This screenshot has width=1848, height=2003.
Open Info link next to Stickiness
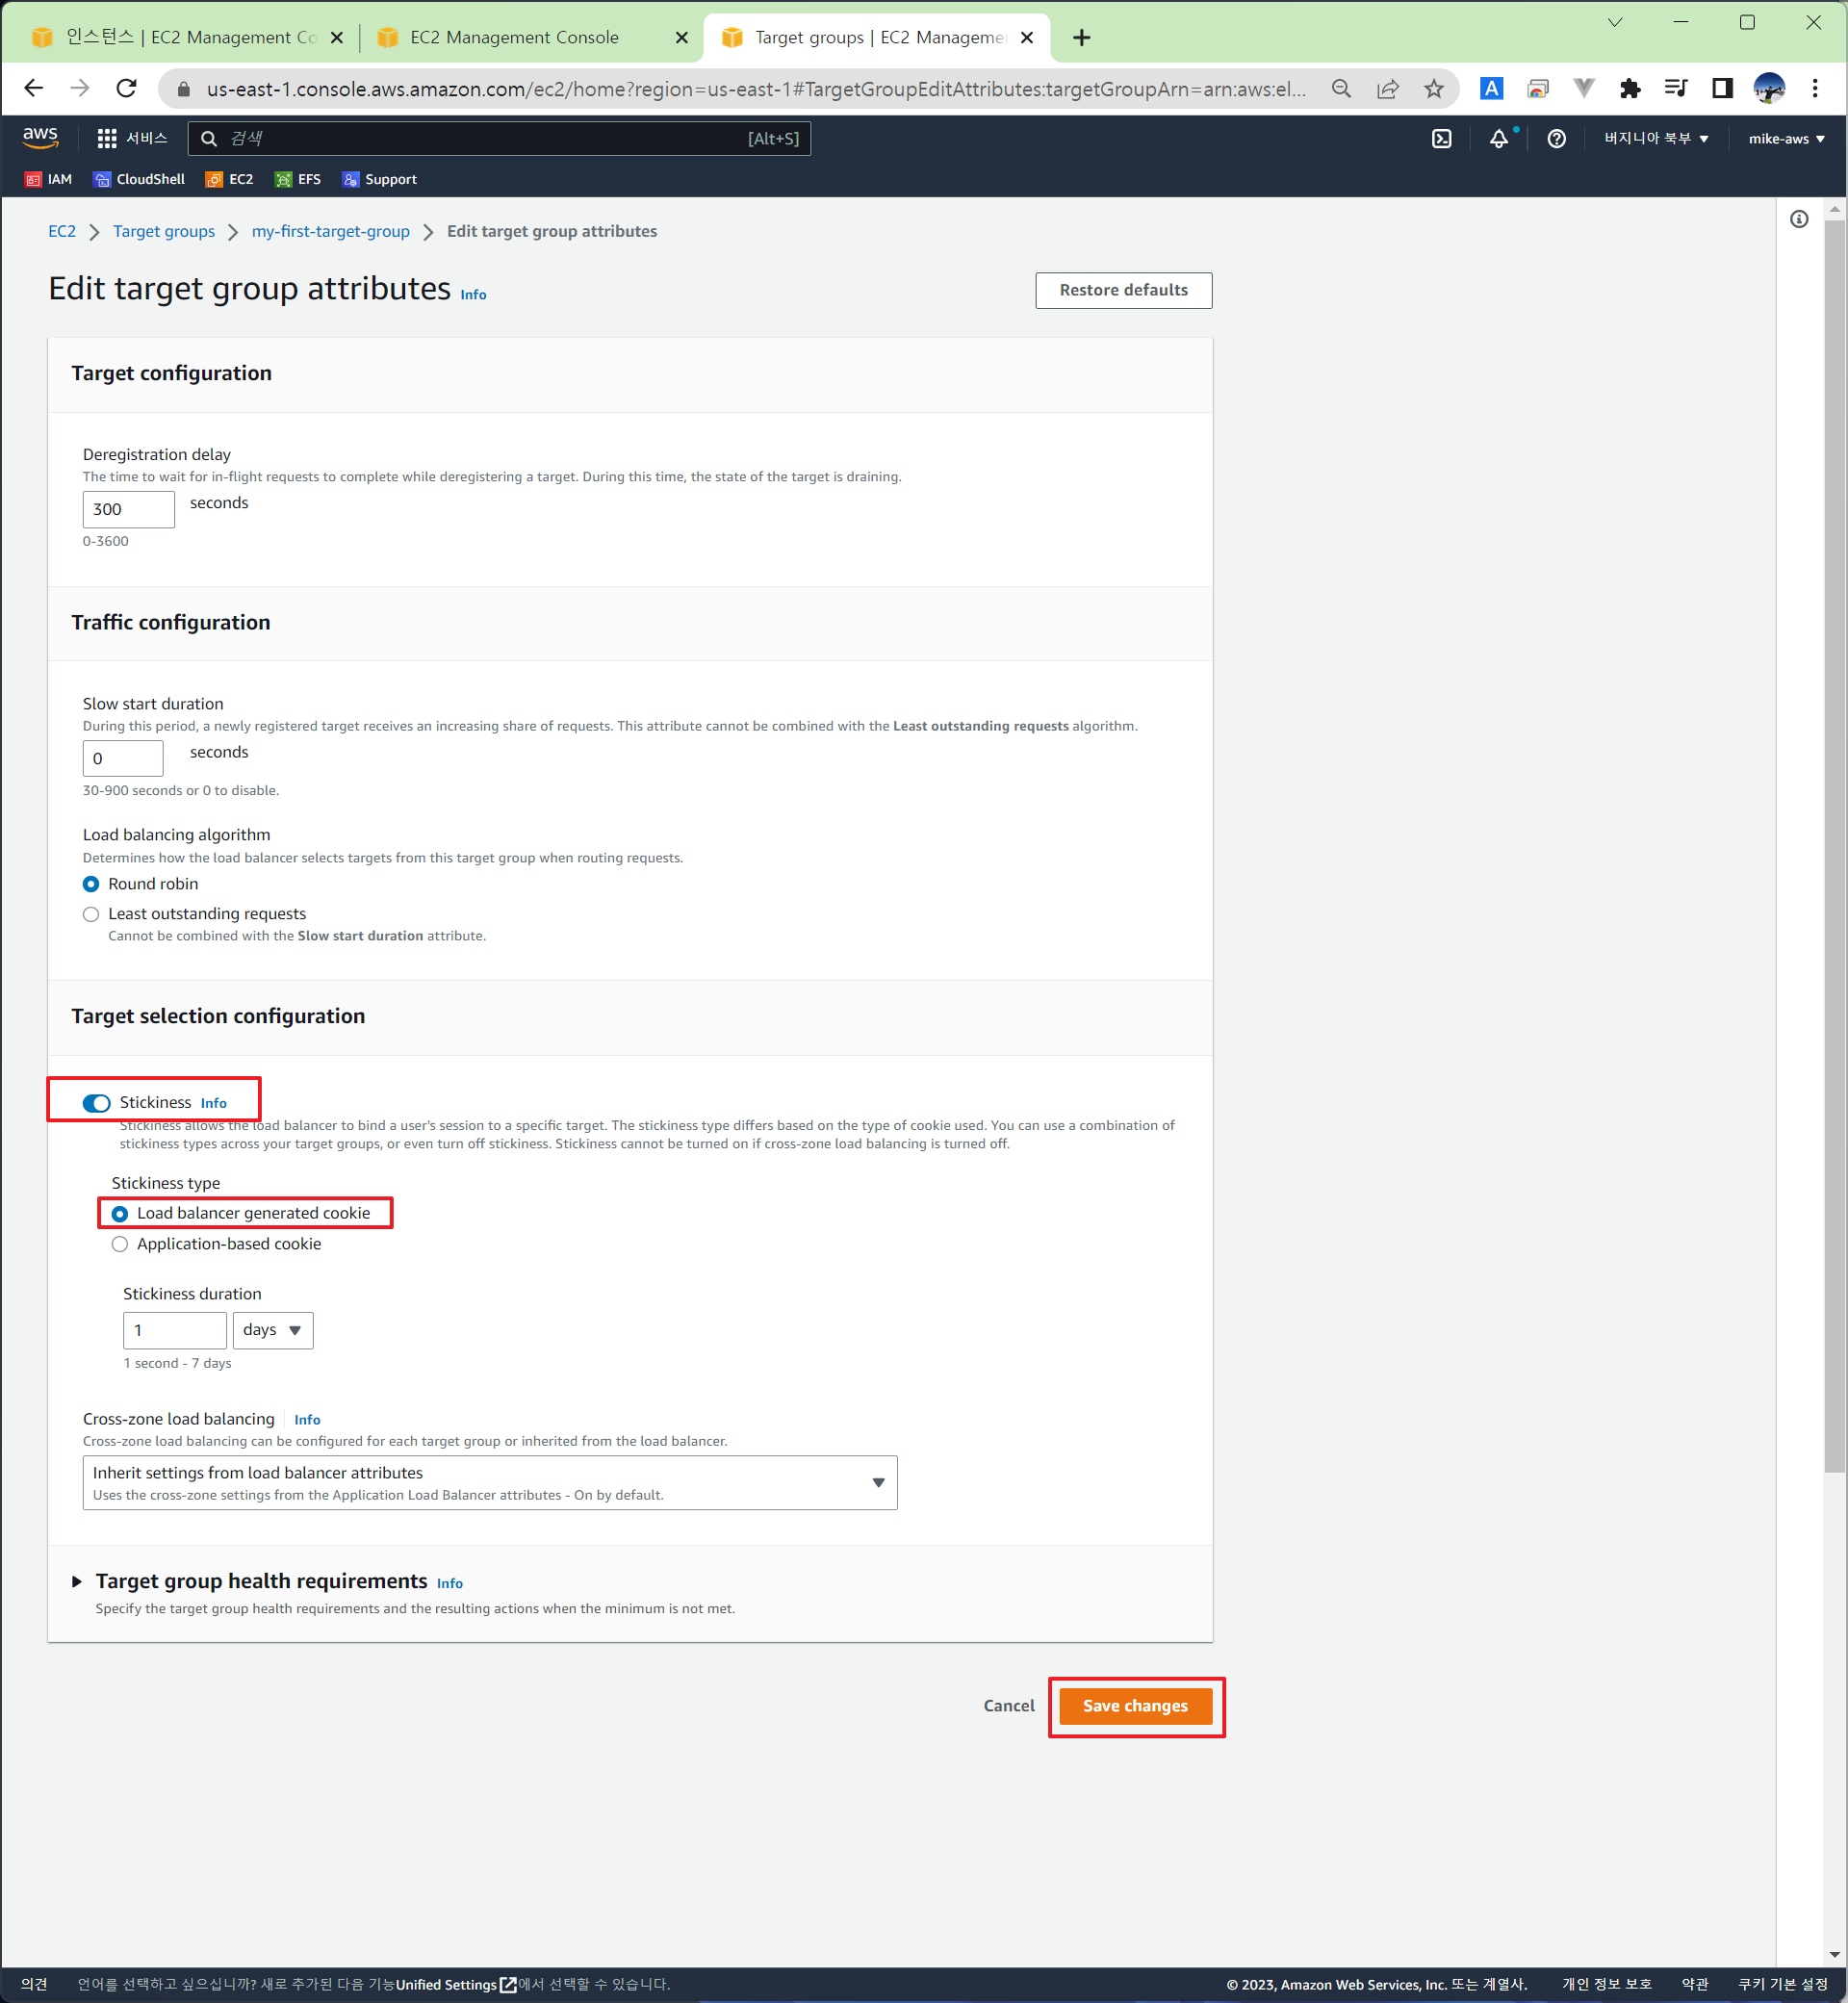(x=213, y=1103)
